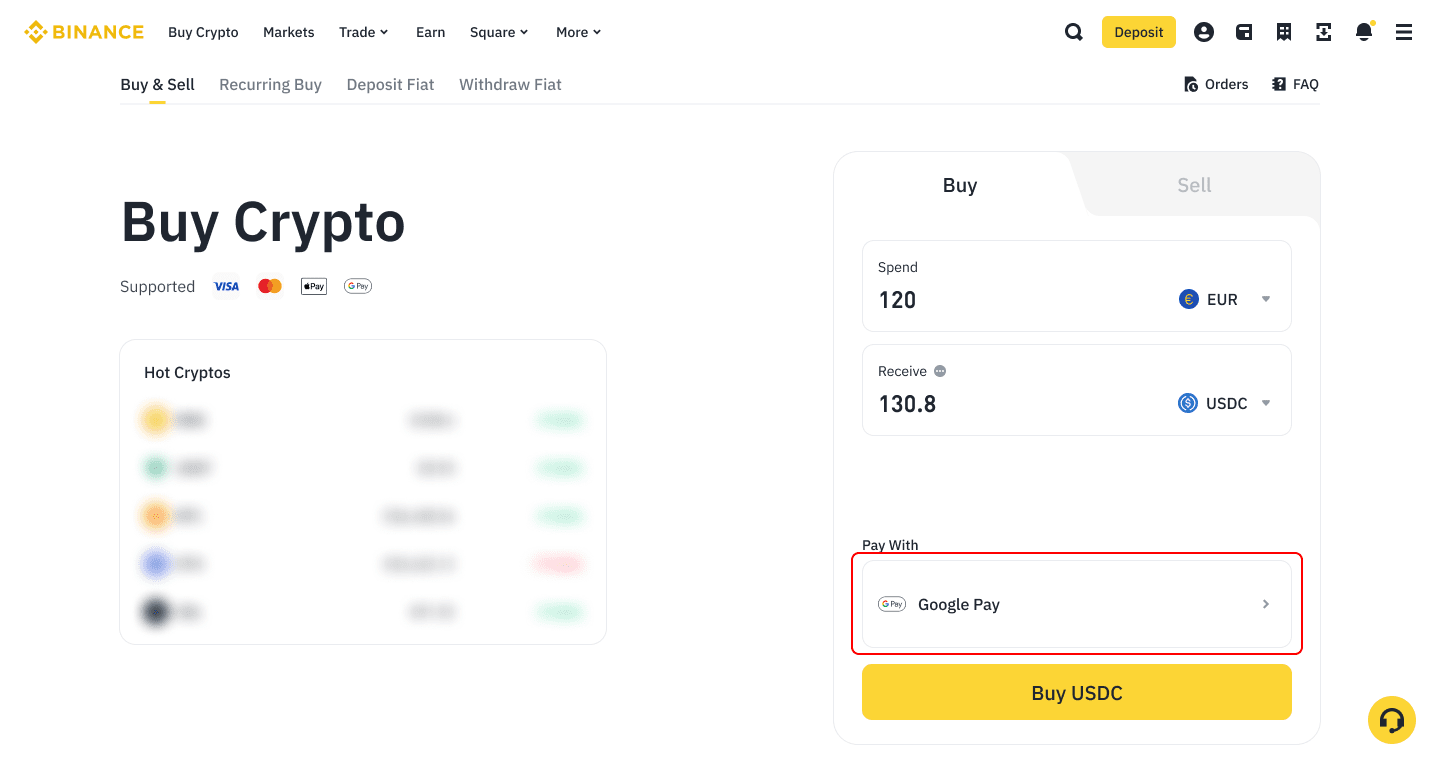The width and height of the screenshot is (1440, 768).
Task: Open the Square menu in navigation
Action: [x=499, y=32]
